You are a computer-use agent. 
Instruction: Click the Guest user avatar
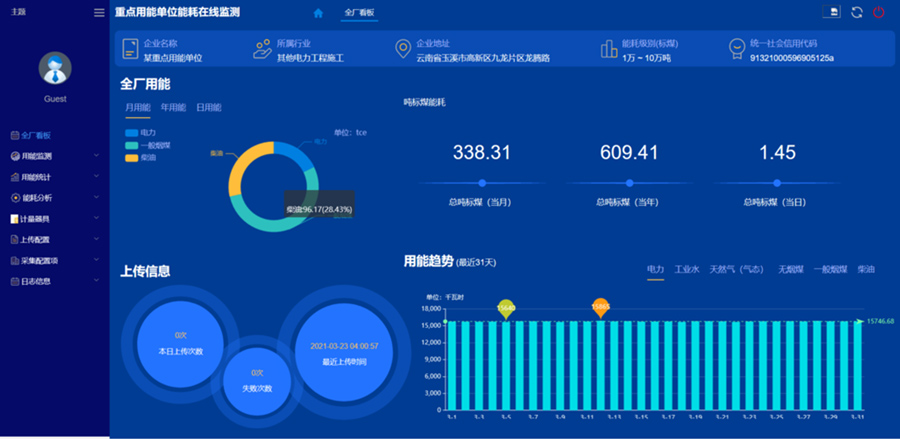click(x=54, y=68)
